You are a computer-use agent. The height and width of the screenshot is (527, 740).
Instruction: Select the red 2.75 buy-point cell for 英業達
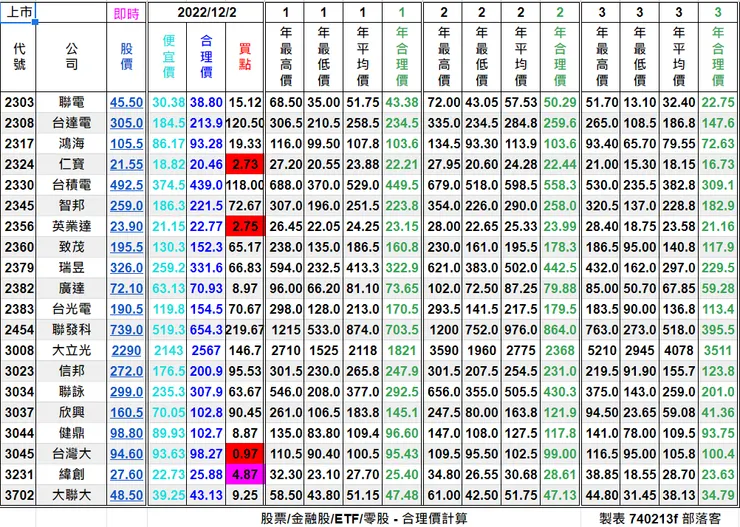[x=245, y=226]
